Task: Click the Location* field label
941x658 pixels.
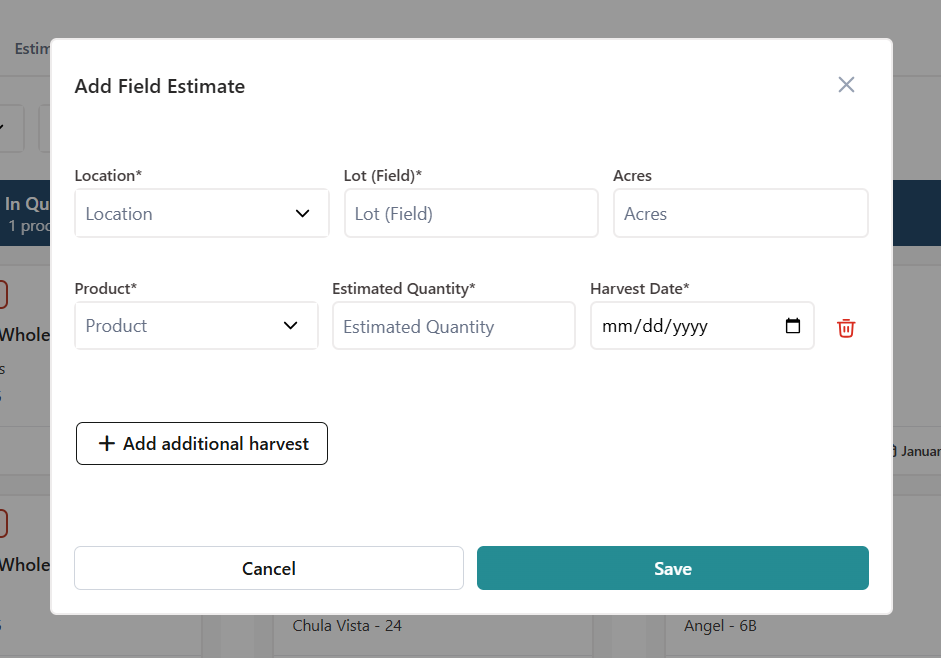Action: coord(108,176)
